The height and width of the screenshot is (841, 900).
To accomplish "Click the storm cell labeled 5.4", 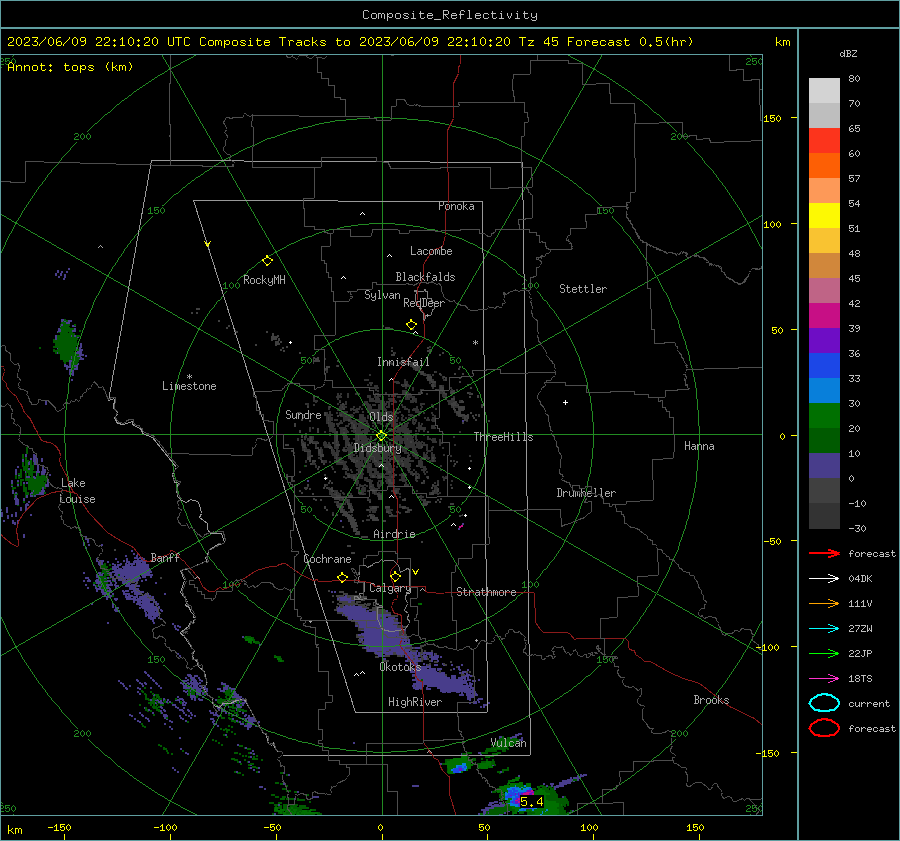I will pos(532,801).
